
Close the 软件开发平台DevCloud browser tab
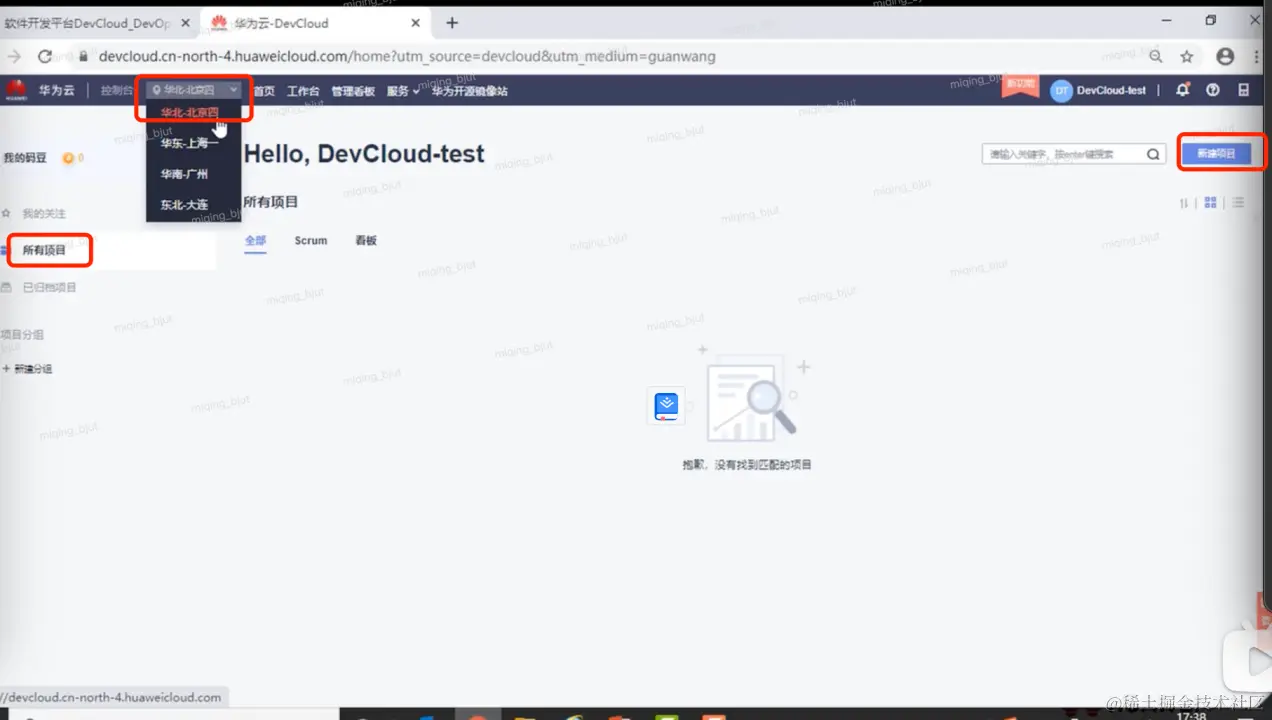pos(185,23)
